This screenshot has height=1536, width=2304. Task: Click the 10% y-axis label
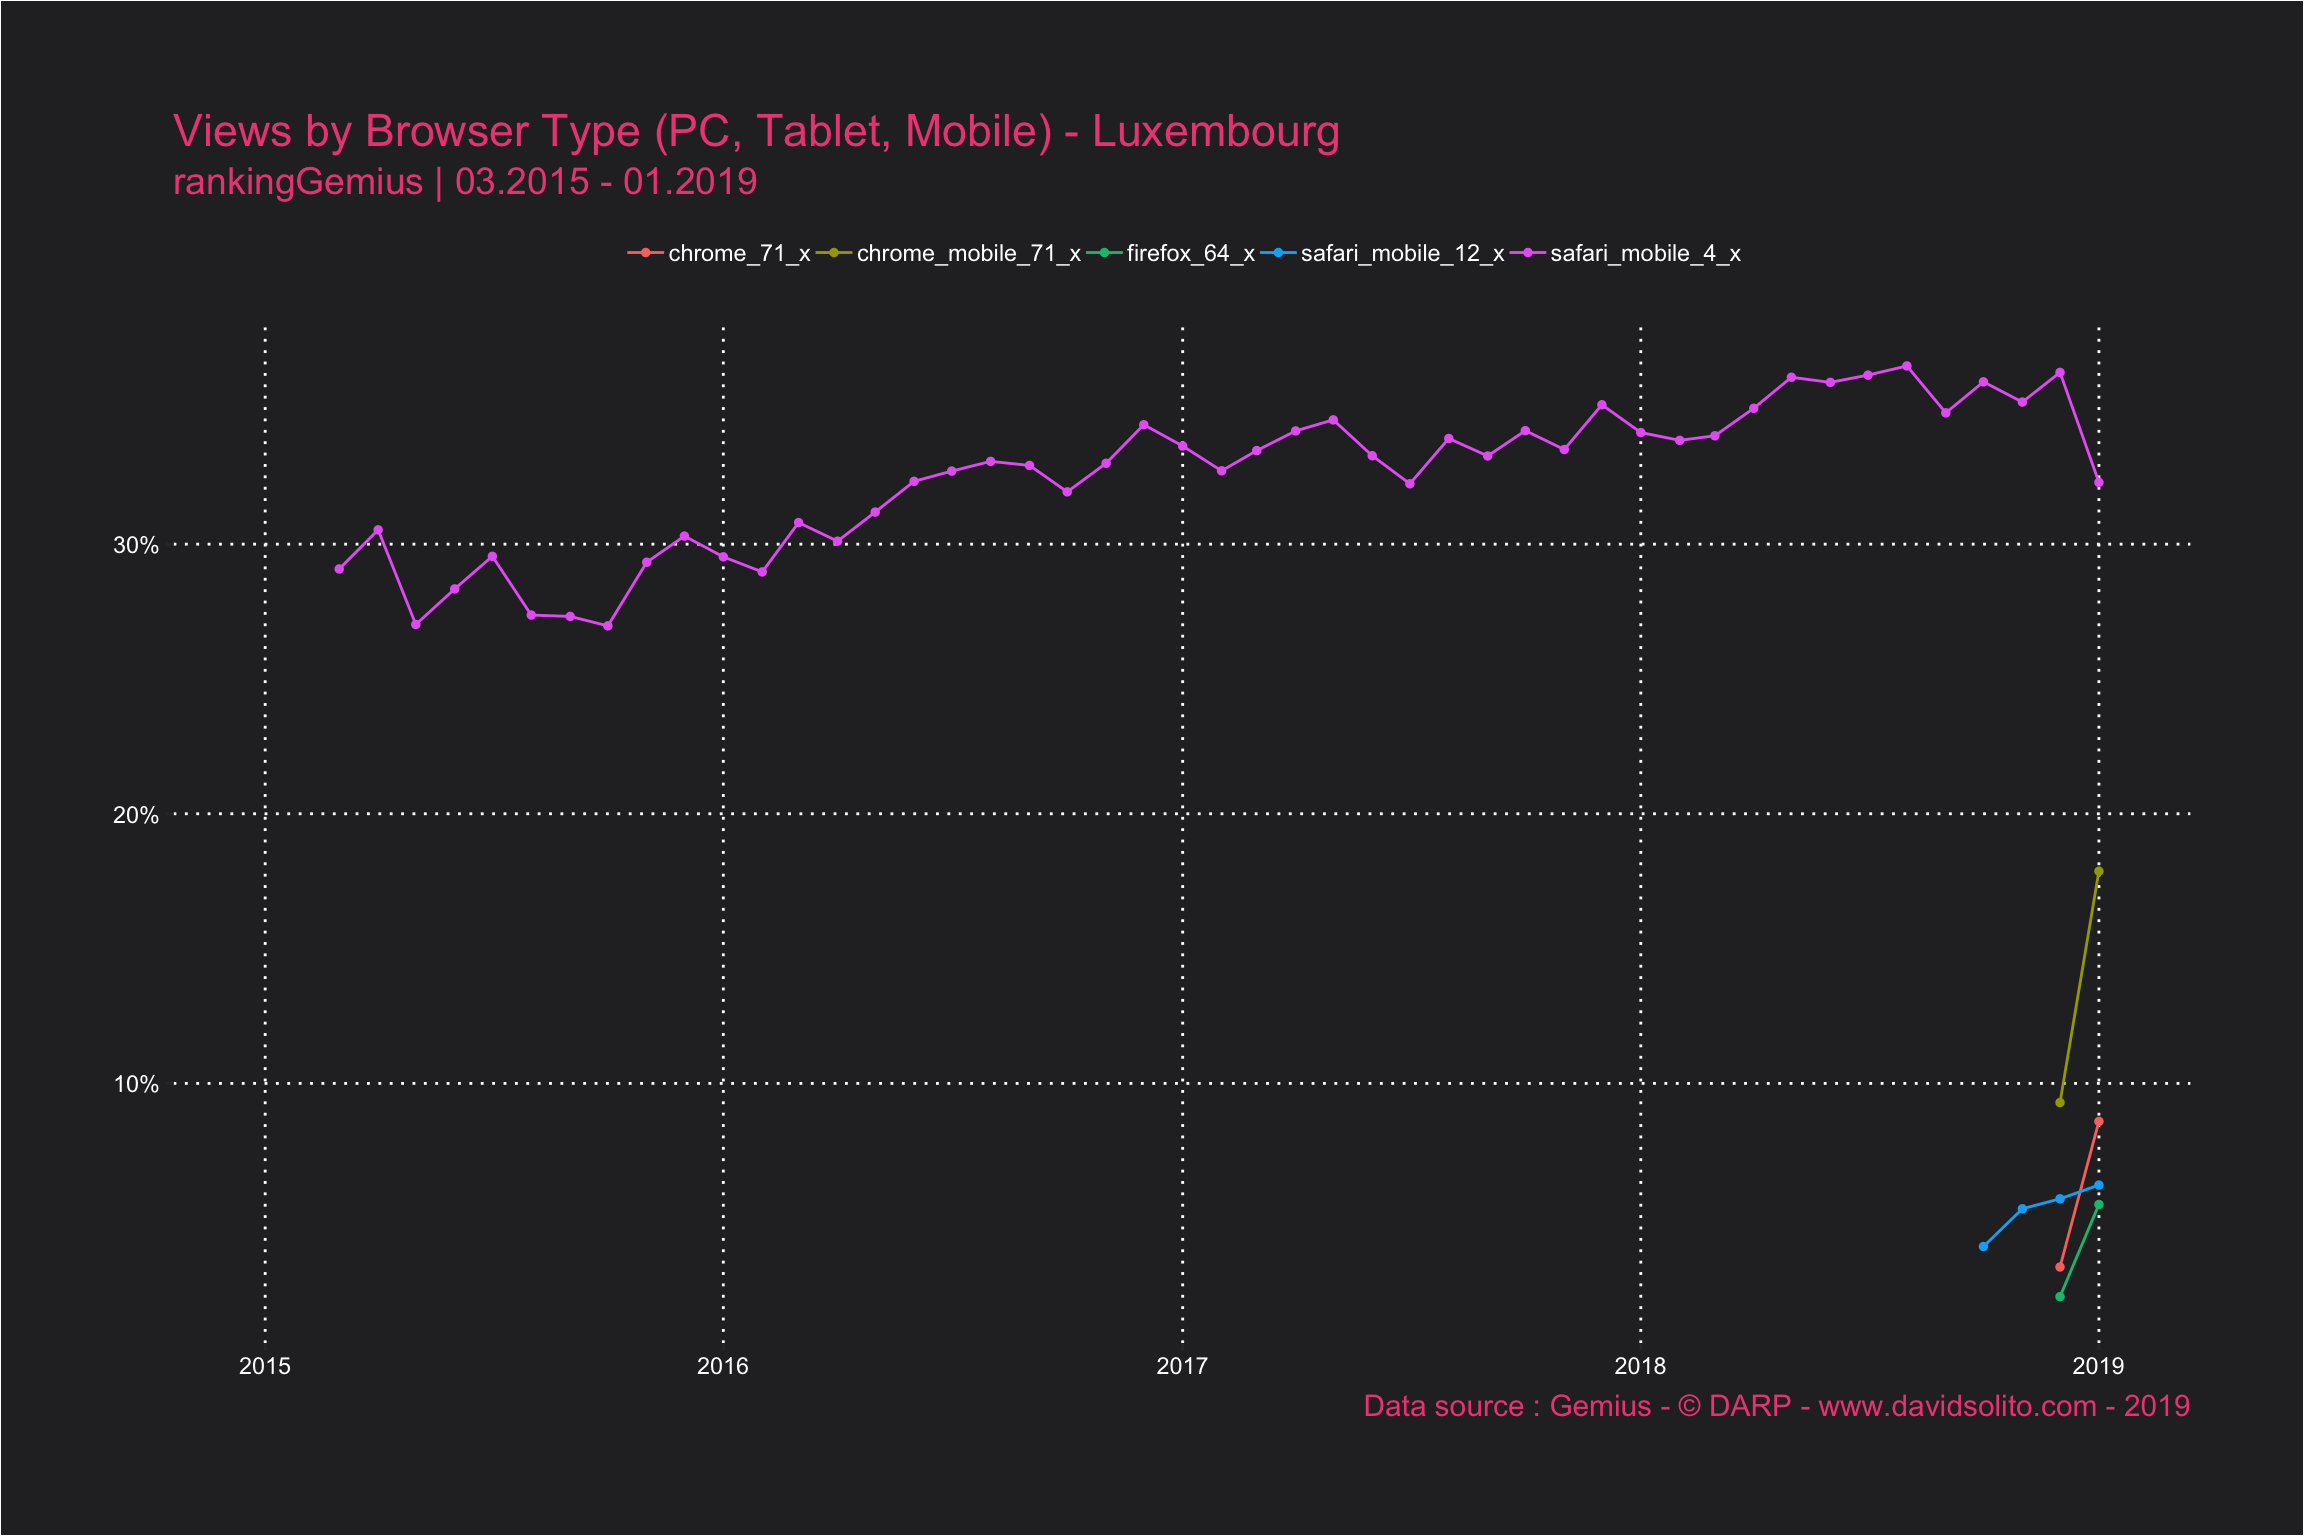pos(136,1084)
